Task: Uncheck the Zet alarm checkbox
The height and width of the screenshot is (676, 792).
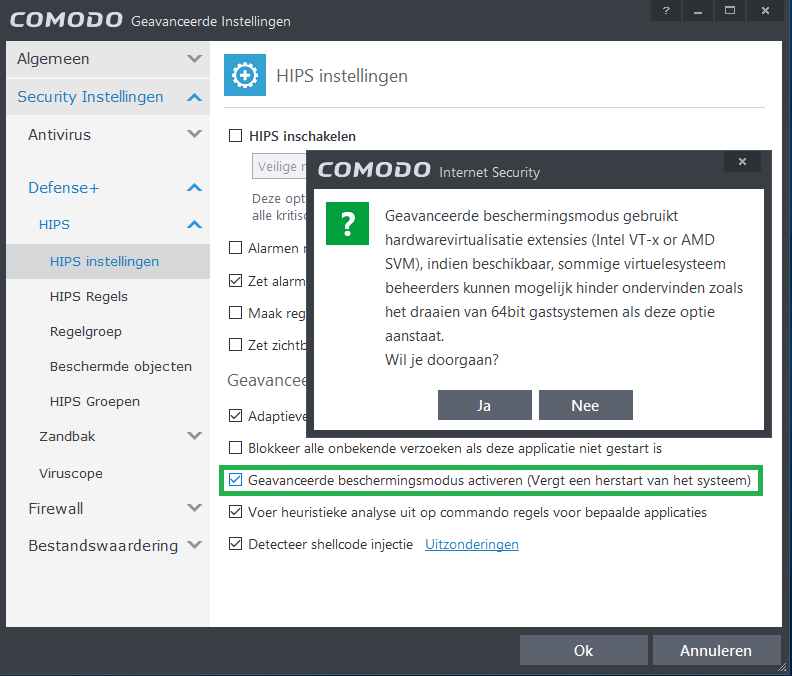Action: (235, 280)
